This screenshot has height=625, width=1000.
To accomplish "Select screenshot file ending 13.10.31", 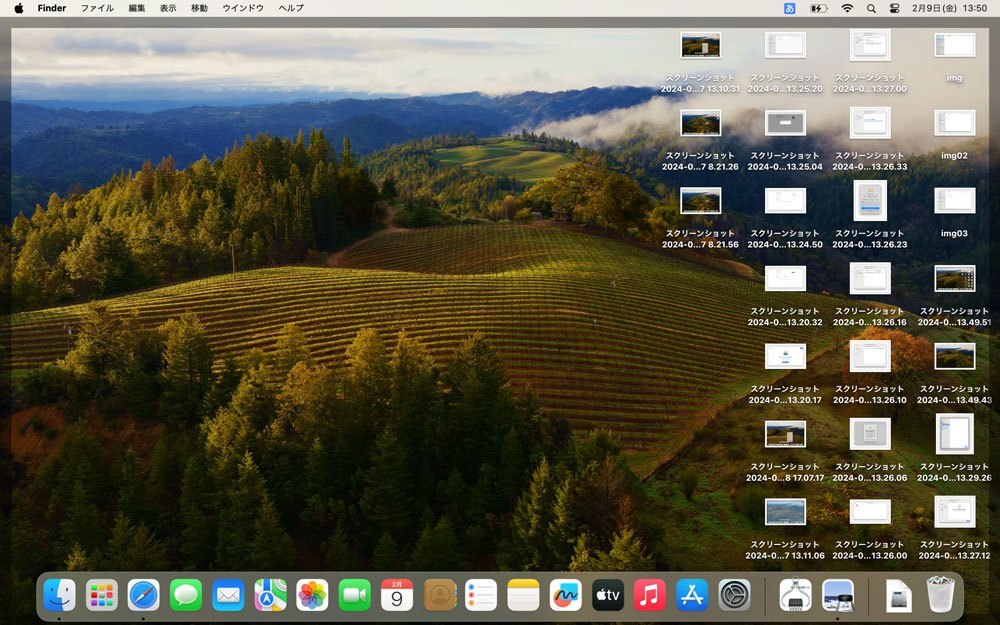I will pos(700,45).
